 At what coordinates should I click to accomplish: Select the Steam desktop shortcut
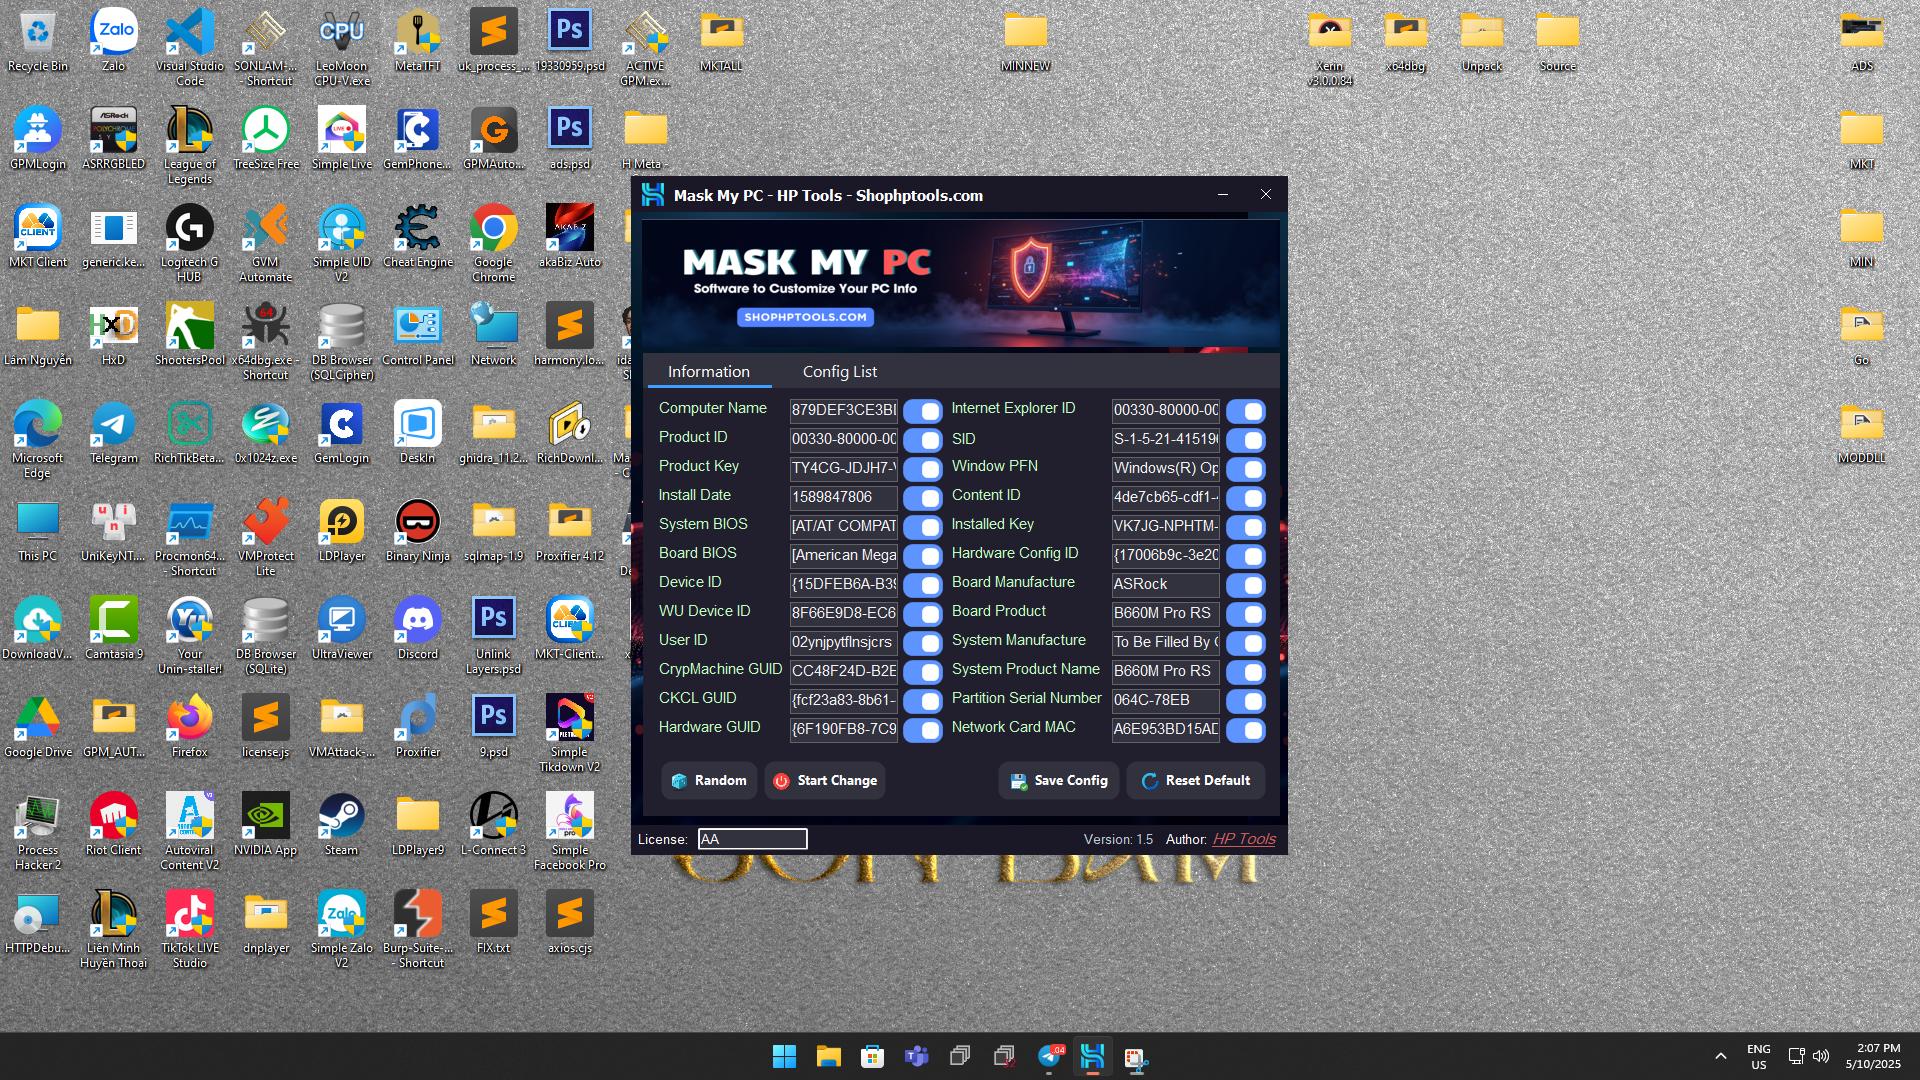[x=342, y=824]
